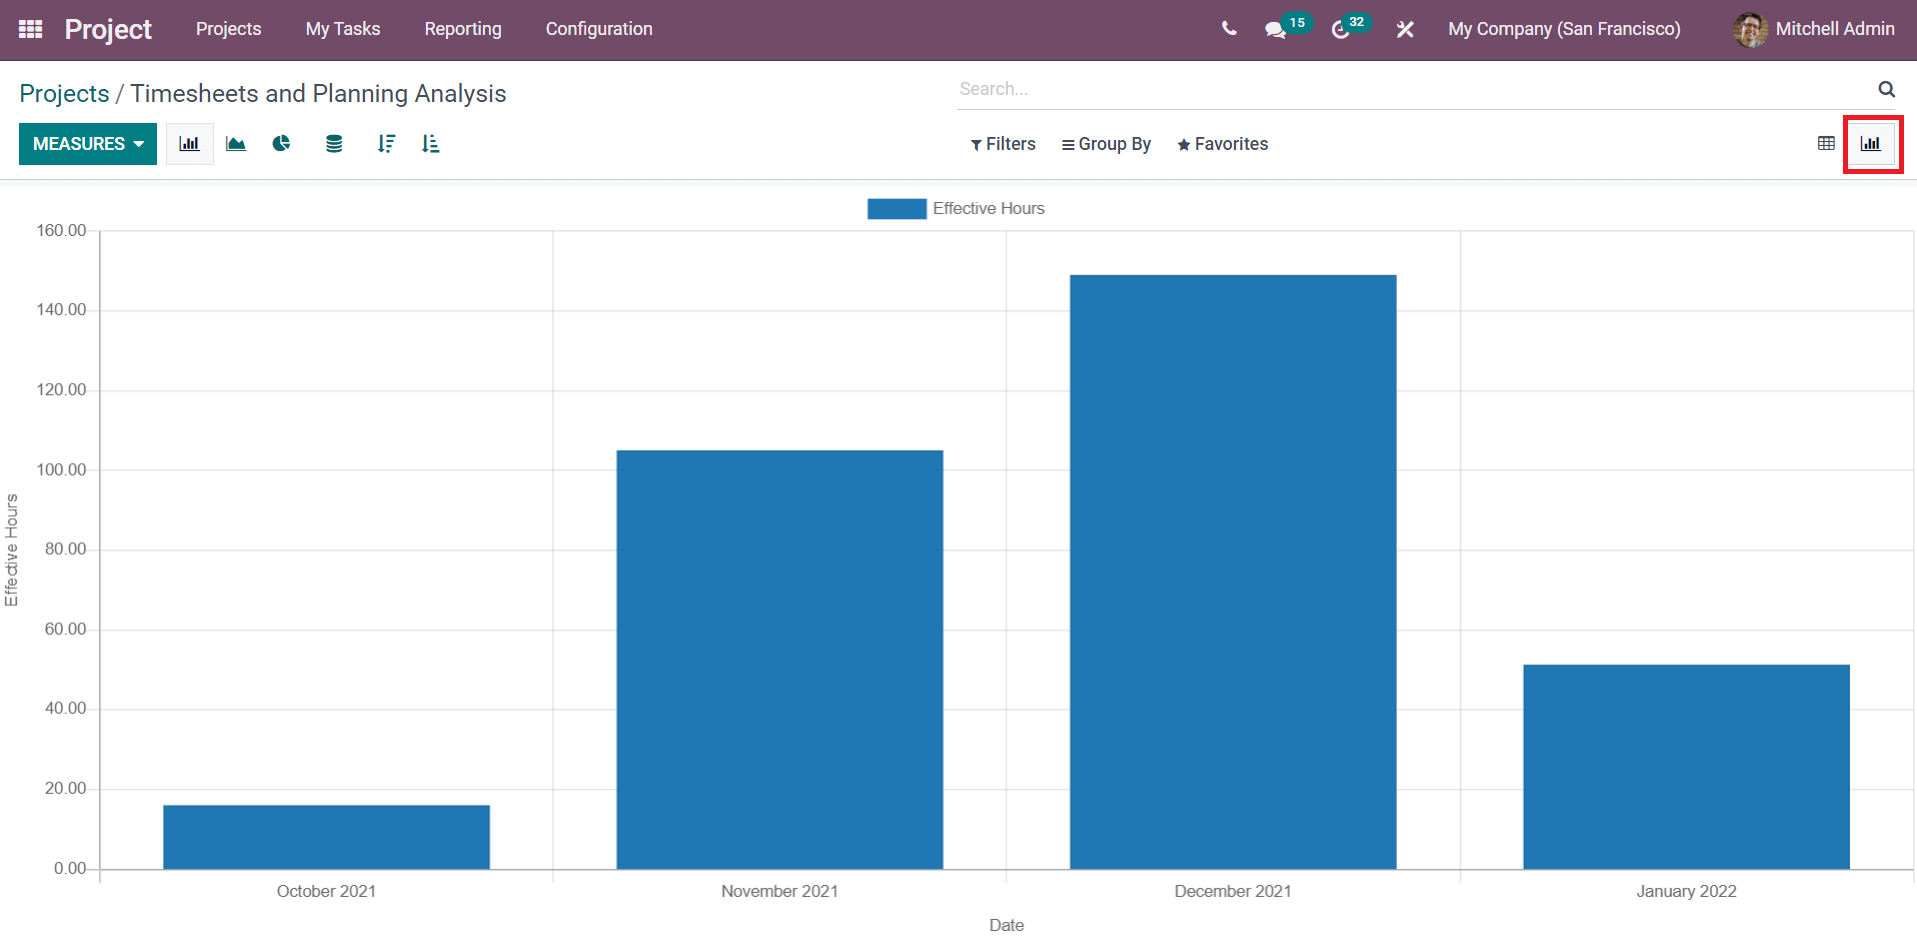Click the October 2021 bar

click(x=326, y=837)
